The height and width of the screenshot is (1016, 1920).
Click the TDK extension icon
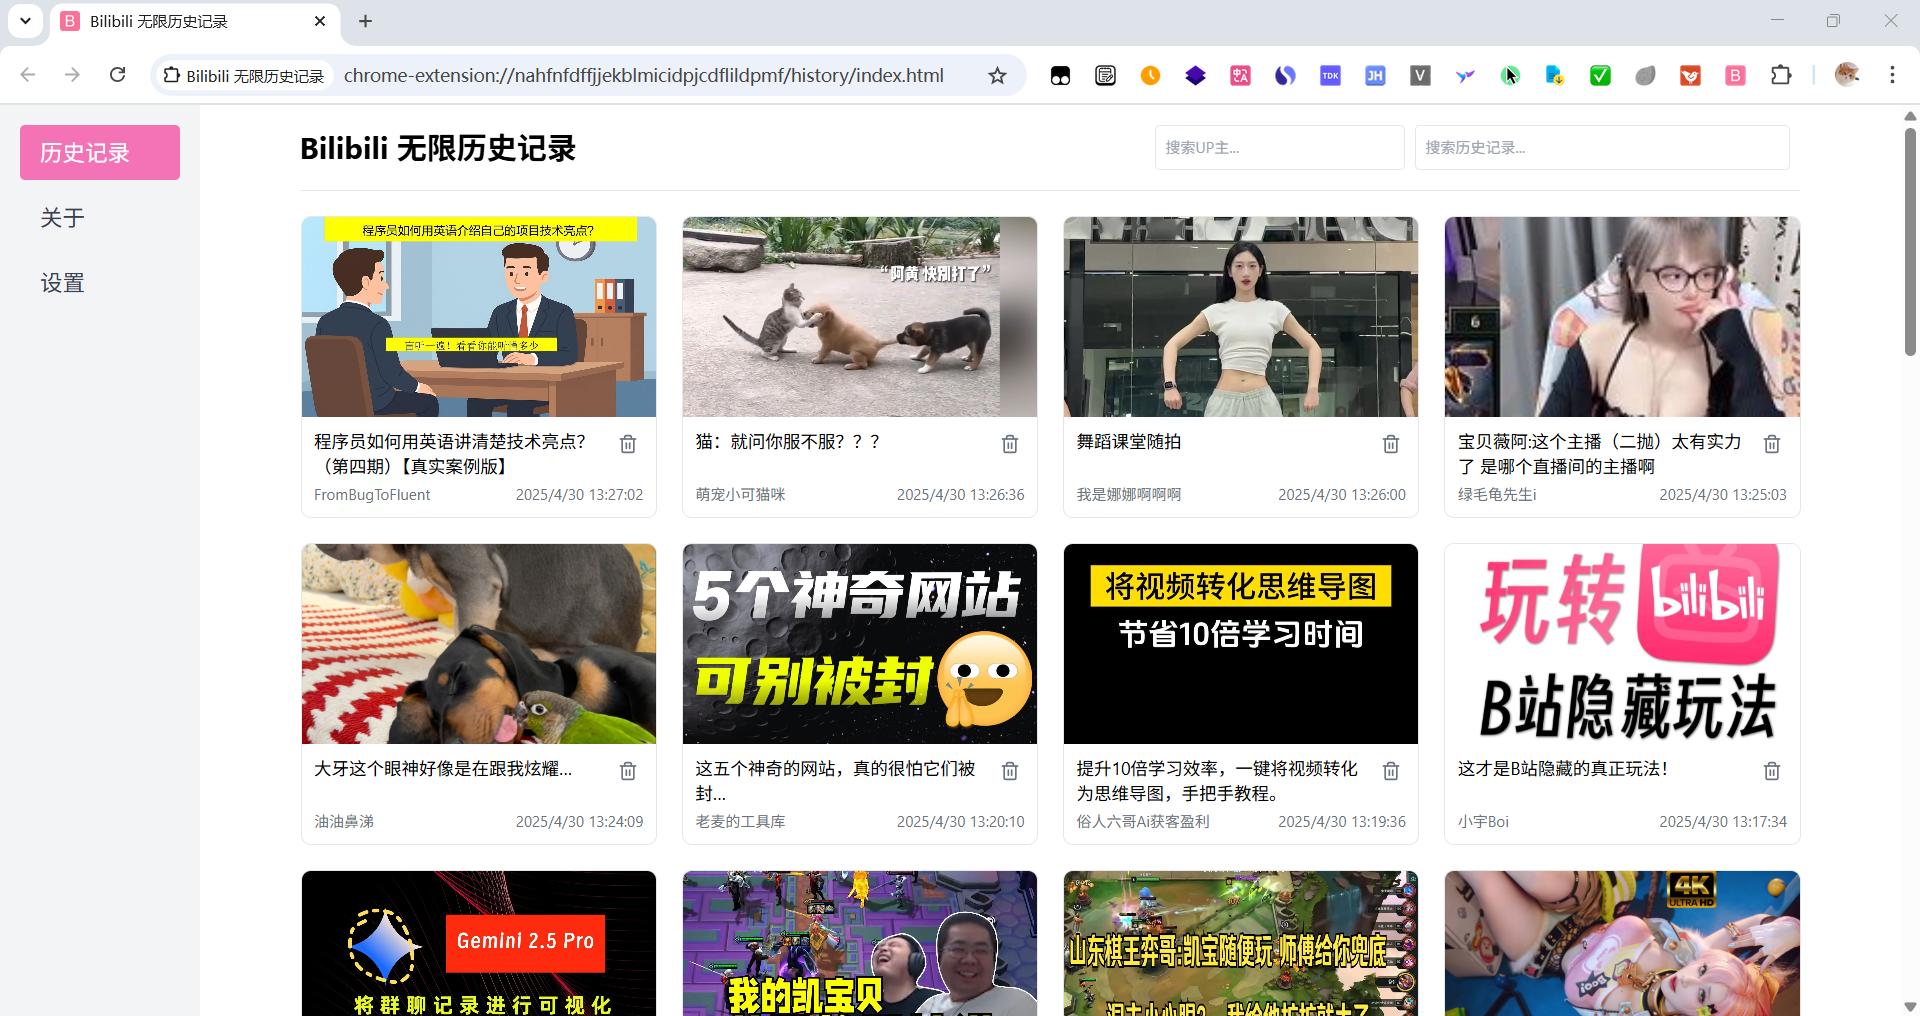pos(1330,75)
